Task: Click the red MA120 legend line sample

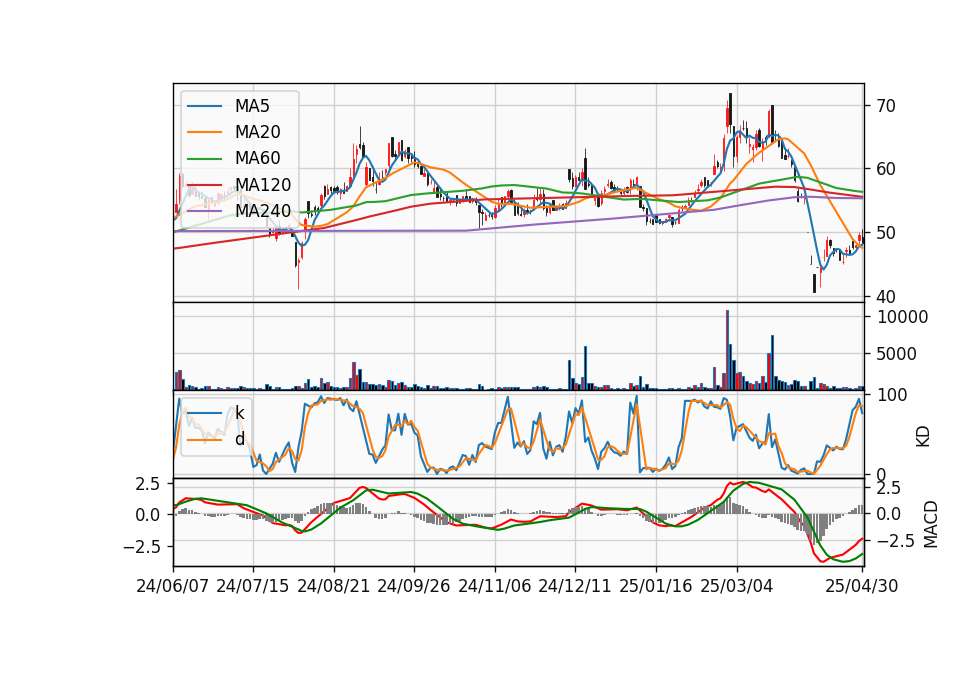Action: coord(204,185)
